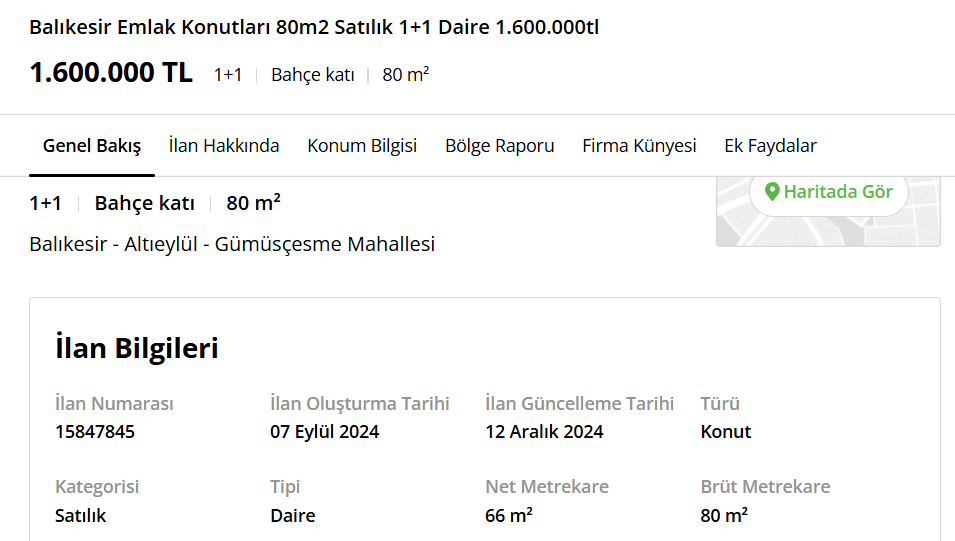Click the Konut type value
The image size is (955, 541).
pyautogui.click(x=725, y=432)
